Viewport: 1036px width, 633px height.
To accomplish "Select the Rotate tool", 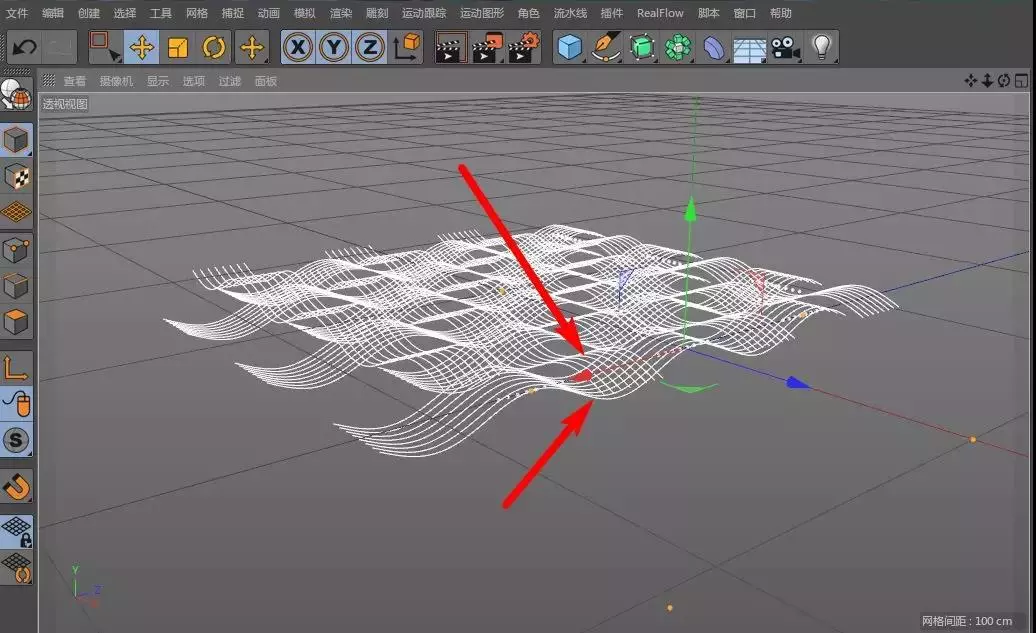I will tap(213, 47).
